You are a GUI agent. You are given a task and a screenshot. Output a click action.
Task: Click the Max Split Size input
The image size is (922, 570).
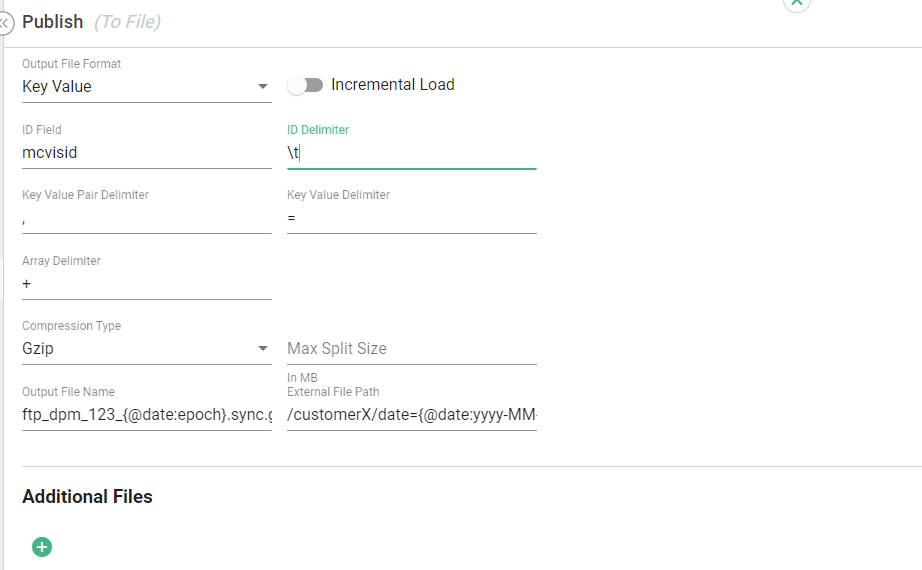(411, 349)
